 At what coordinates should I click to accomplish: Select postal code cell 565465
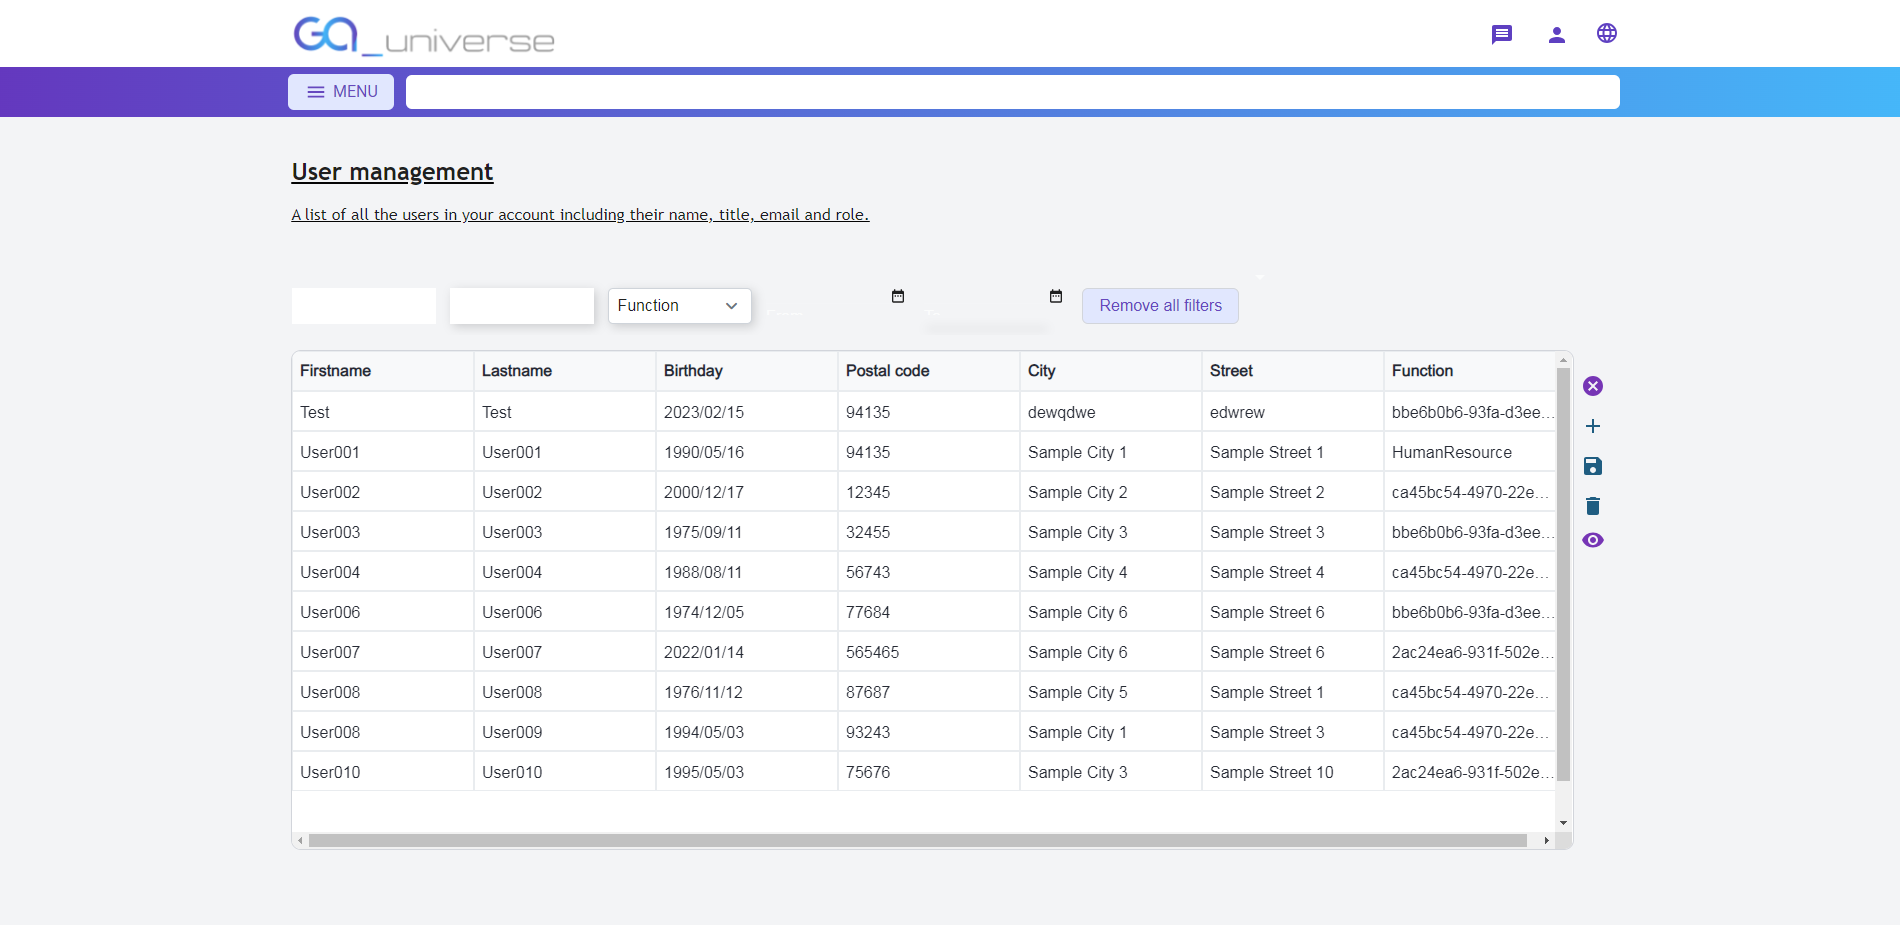click(928, 652)
